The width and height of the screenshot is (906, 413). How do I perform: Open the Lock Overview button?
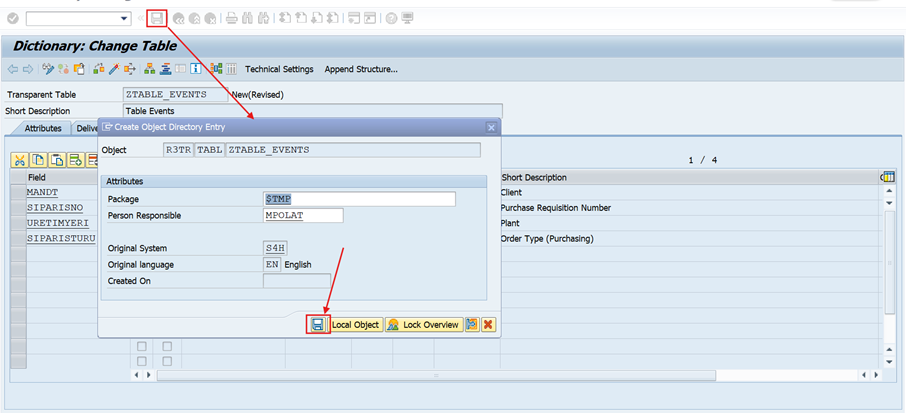[x=423, y=325]
